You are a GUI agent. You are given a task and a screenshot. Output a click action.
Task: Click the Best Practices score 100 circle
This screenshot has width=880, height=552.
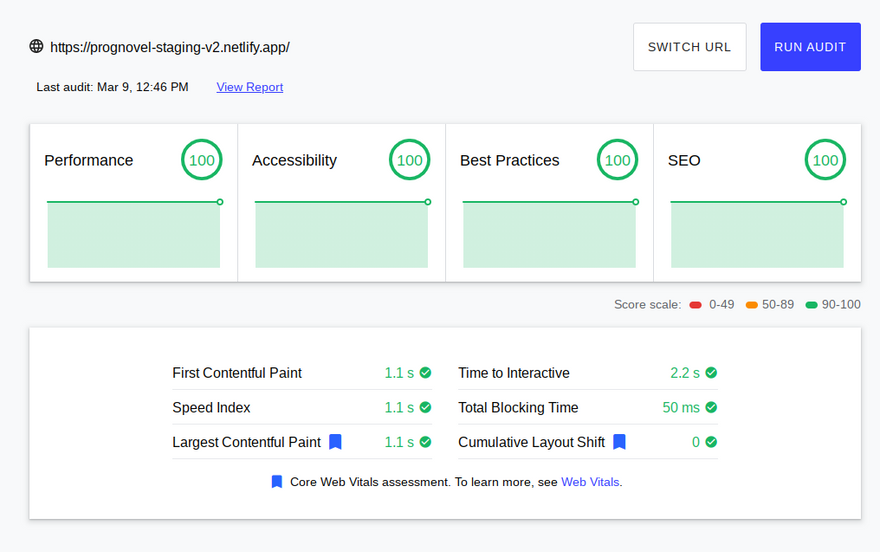point(617,160)
